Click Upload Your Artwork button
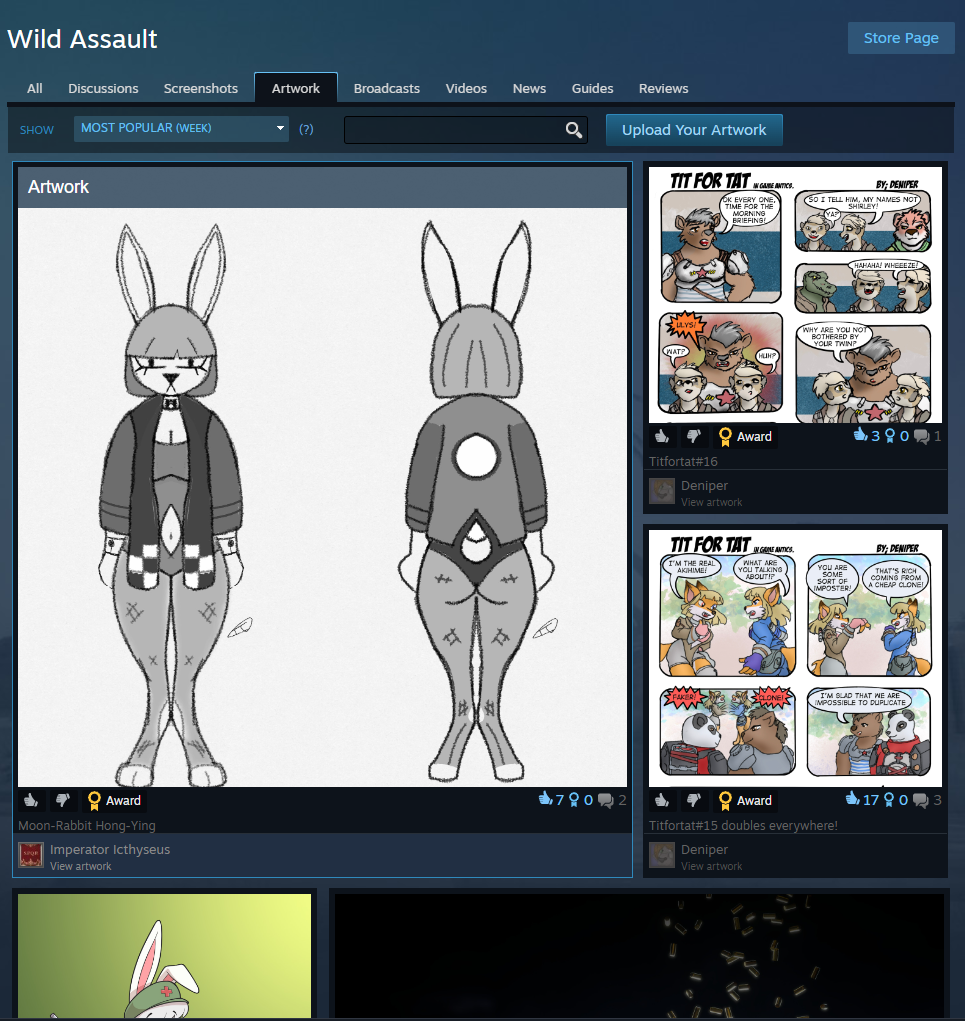Image resolution: width=965 pixels, height=1021 pixels. 693,130
